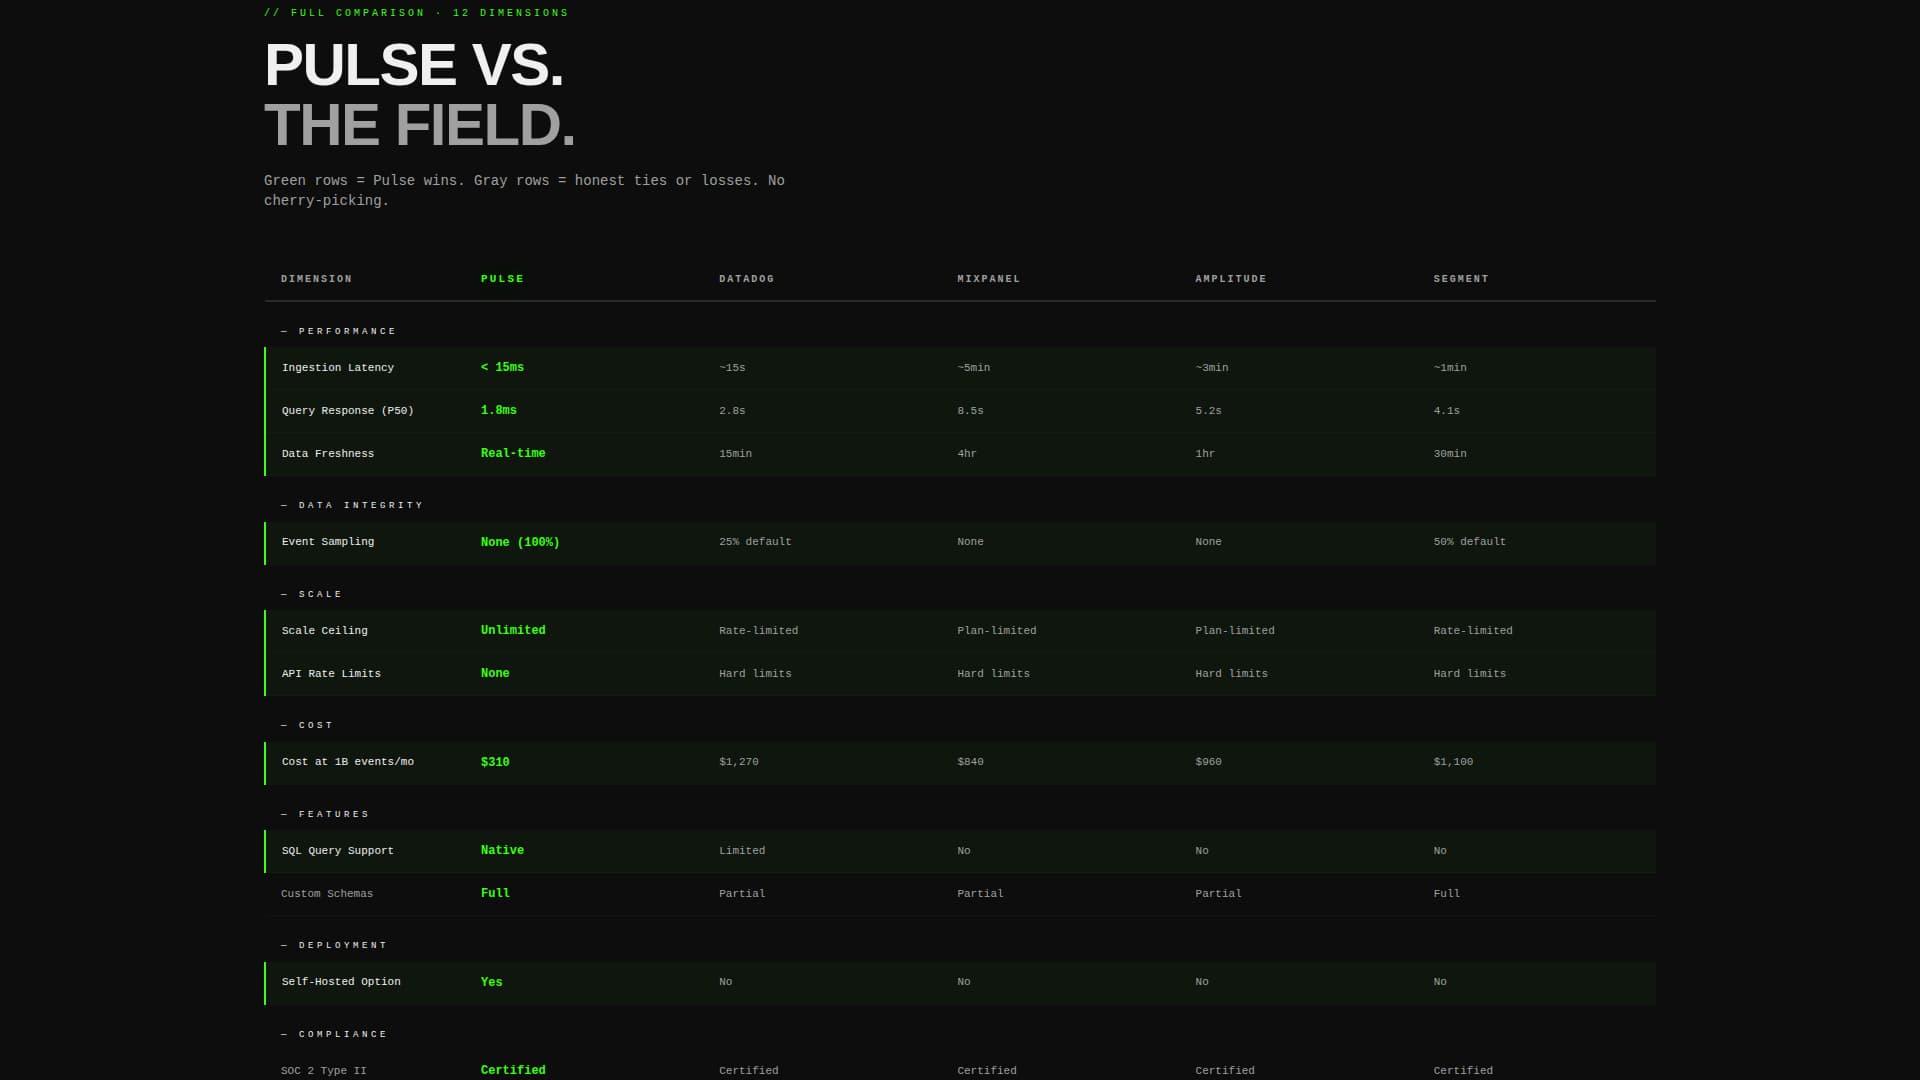The image size is (1920, 1080).
Task: Select the Query Response (P50) label
Action: (x=347, y=411)
